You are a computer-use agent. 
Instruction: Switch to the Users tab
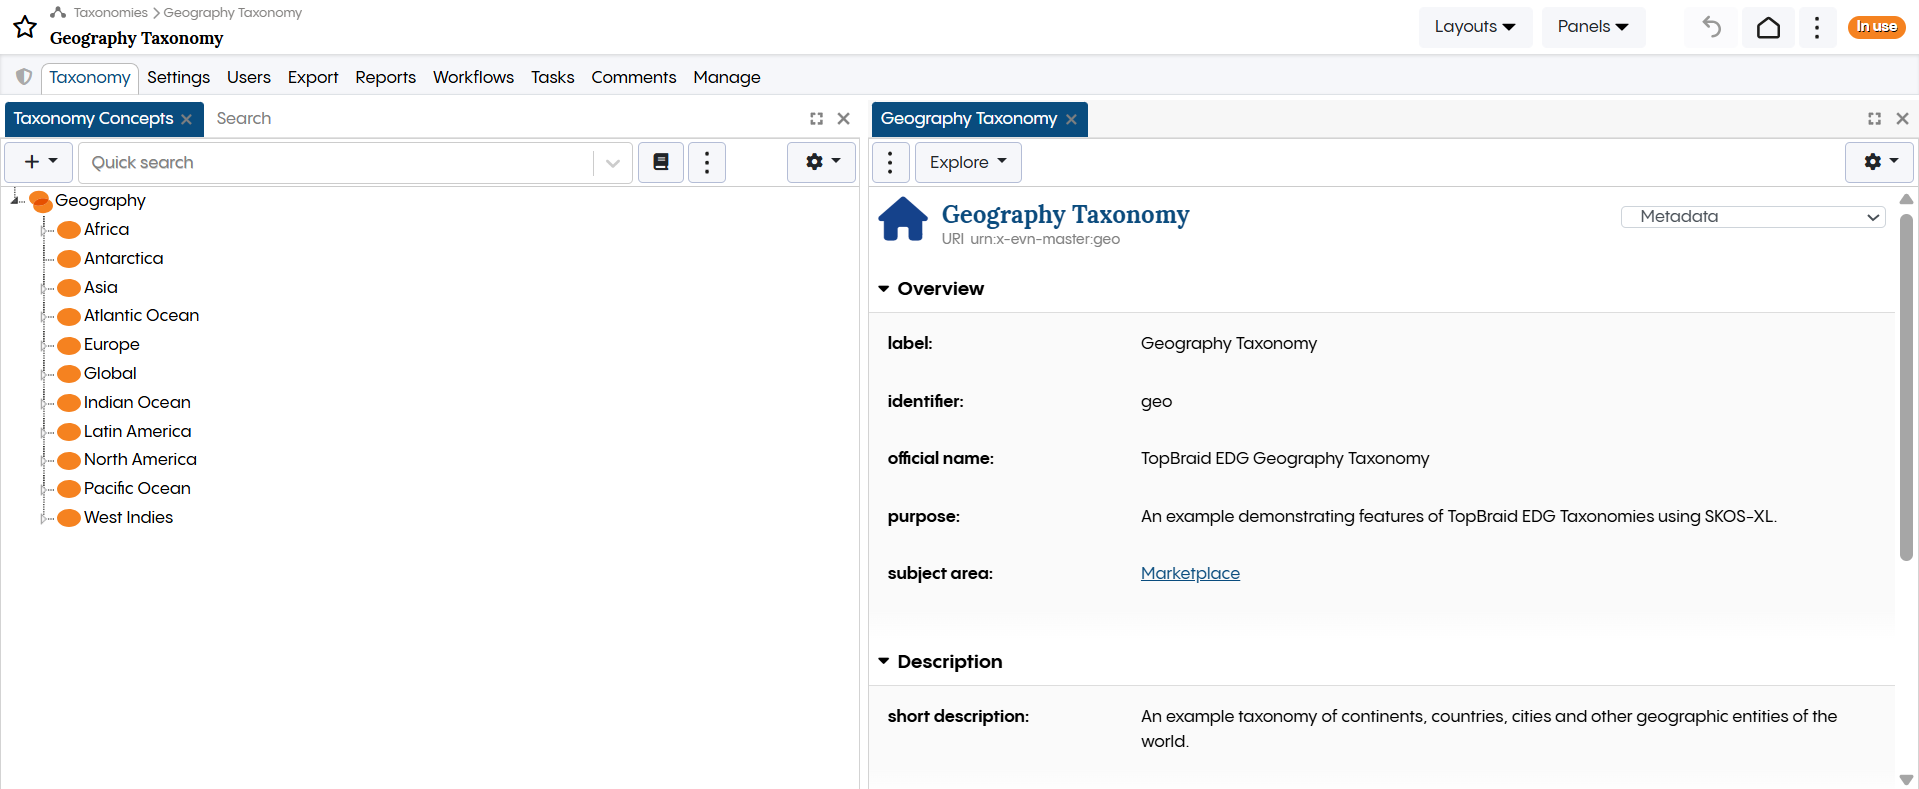click(249, 77)
